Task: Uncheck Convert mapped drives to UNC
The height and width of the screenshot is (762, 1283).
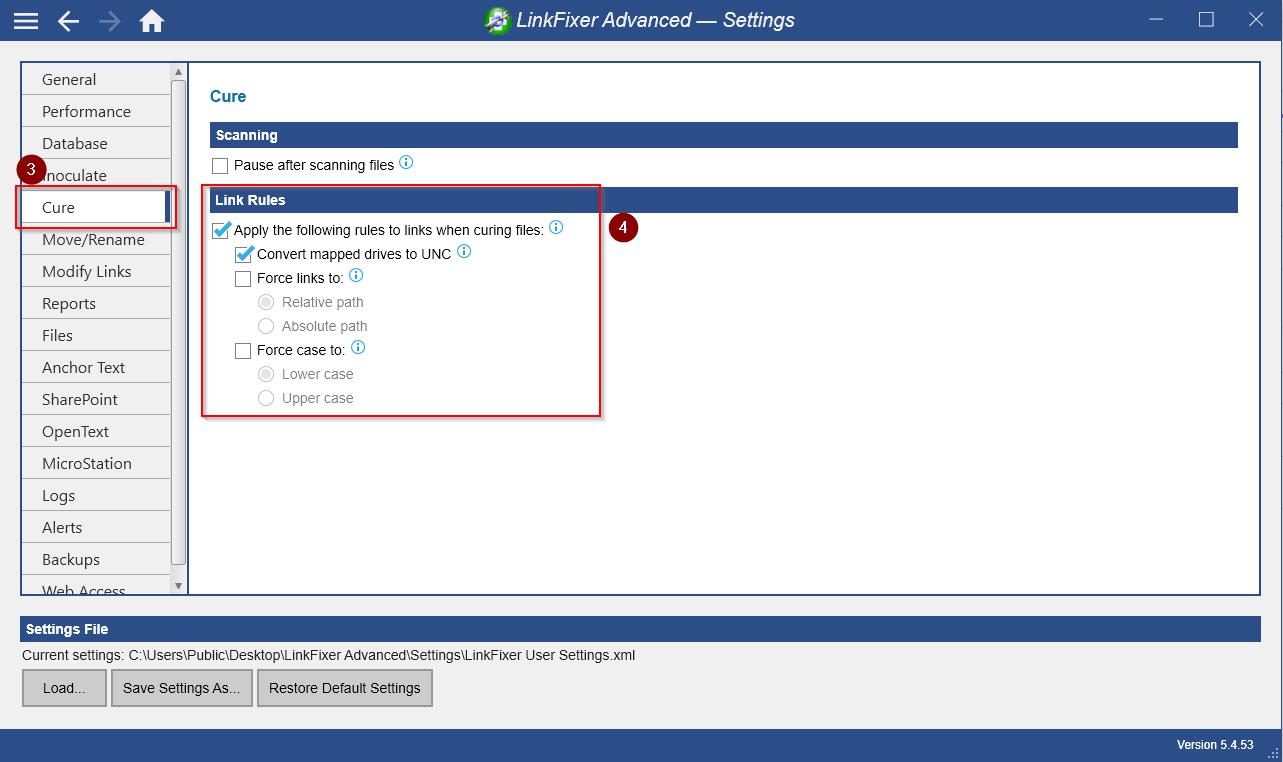Action: (x=244, y=254)
